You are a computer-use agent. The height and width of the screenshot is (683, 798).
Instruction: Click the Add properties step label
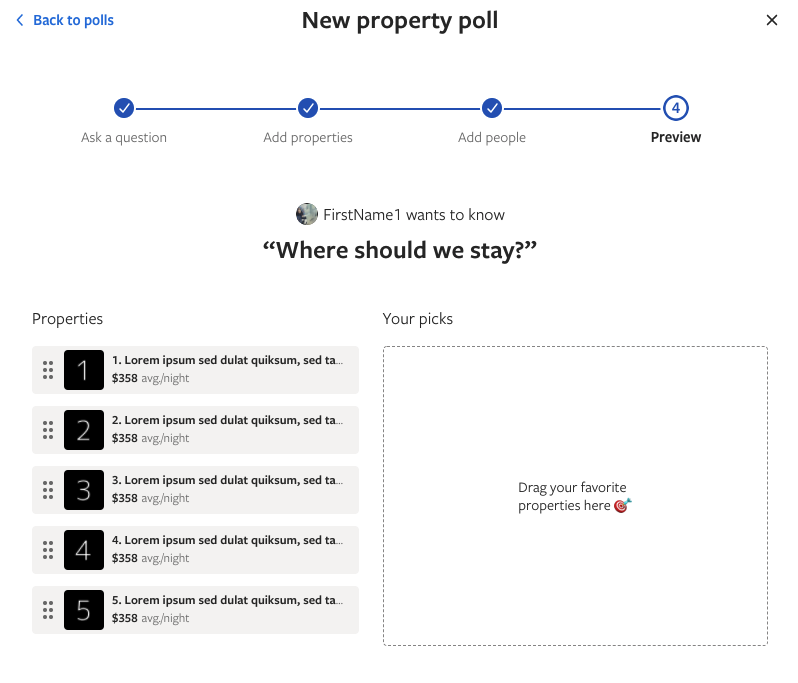308,137
